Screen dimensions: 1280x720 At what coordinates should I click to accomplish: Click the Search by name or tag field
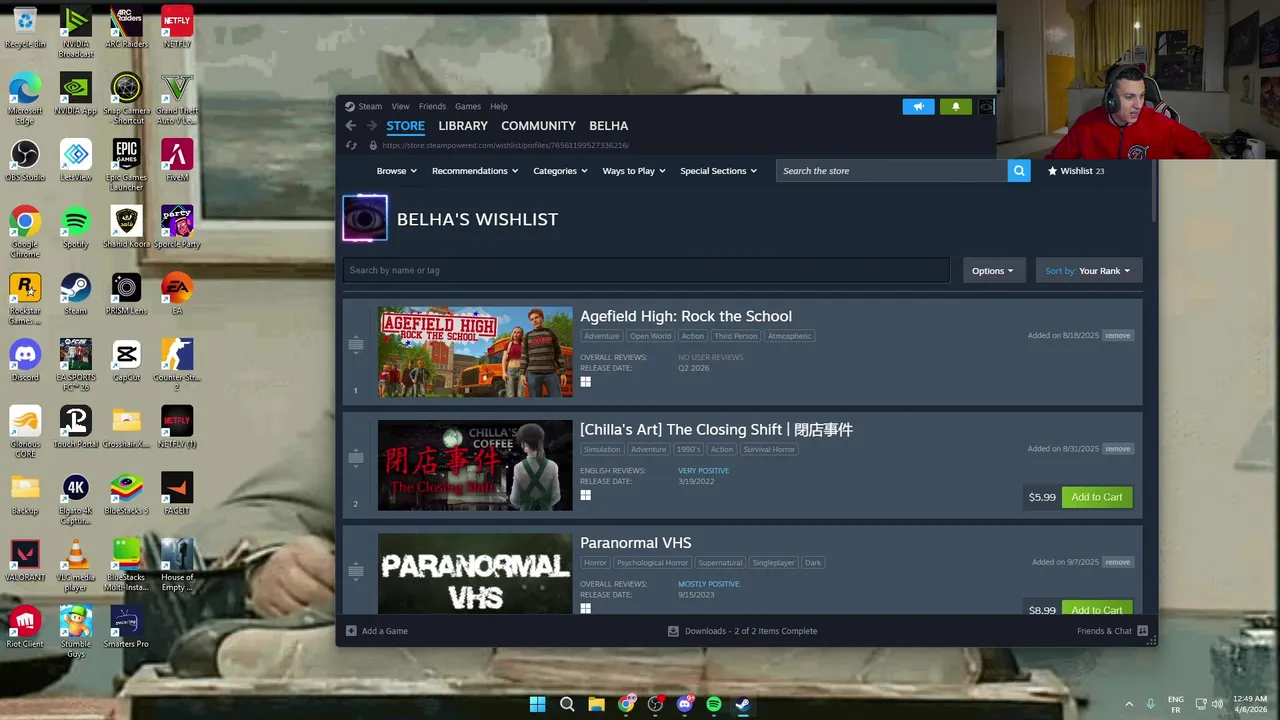click(x=646, y=270)
